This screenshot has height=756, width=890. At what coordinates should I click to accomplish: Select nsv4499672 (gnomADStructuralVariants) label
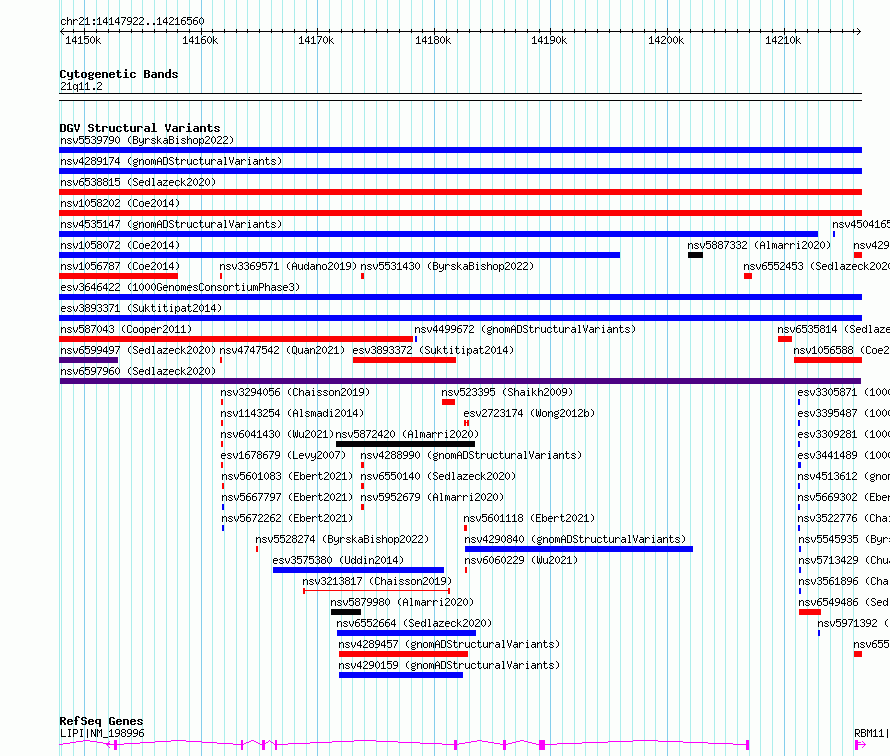point(525,329)
